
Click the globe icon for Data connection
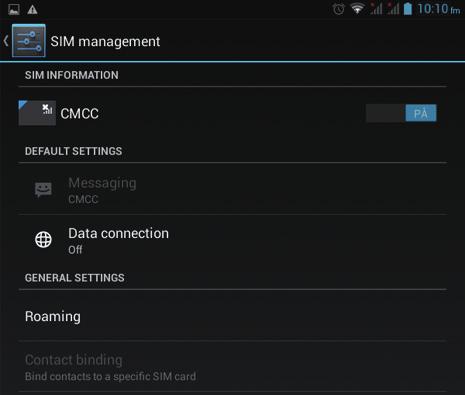(43, 239)
